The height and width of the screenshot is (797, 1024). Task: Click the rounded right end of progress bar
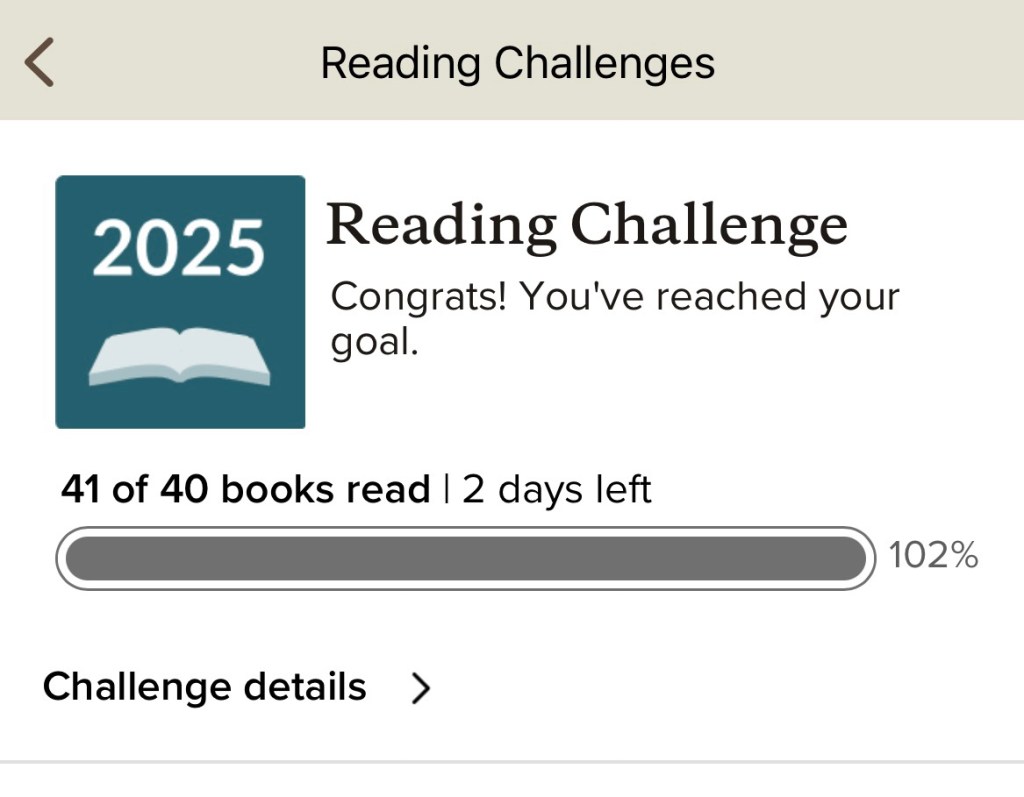(x=862, y=558)
